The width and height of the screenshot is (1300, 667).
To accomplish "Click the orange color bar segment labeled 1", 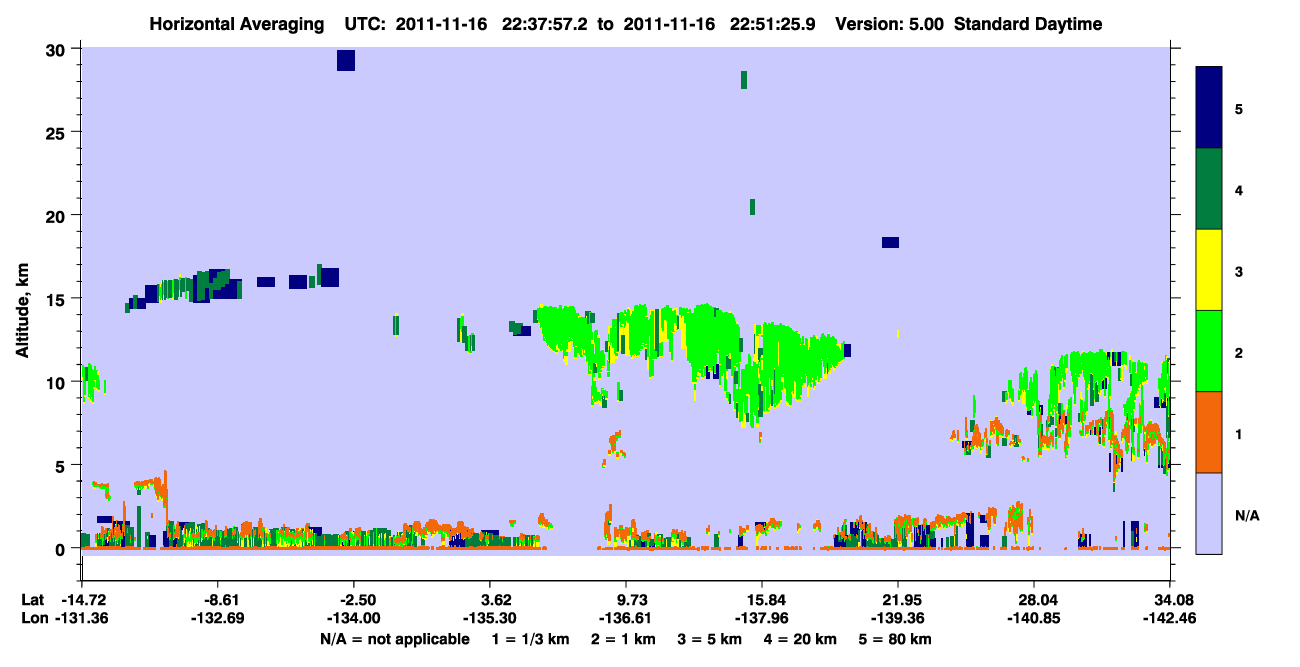I will (x=1209, y=432).
